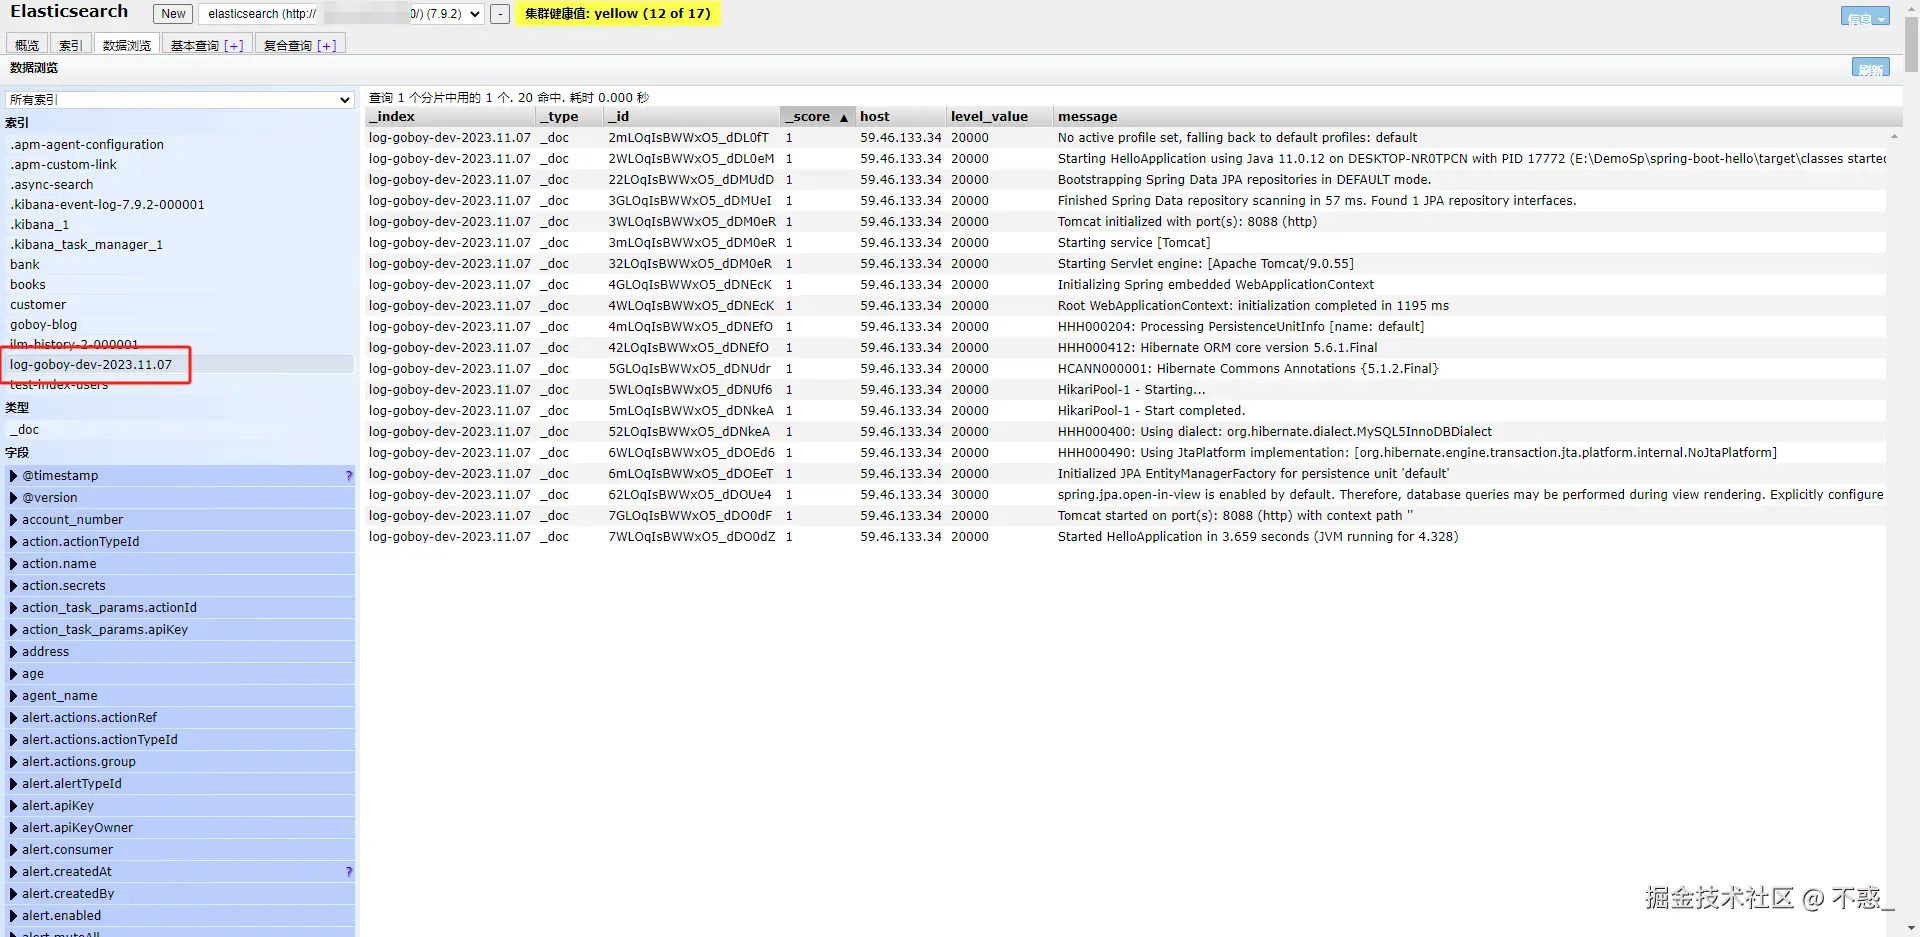Expand the agent_name field filter
This screenshot has width=1920, height=937.
[x=180, y=696]
